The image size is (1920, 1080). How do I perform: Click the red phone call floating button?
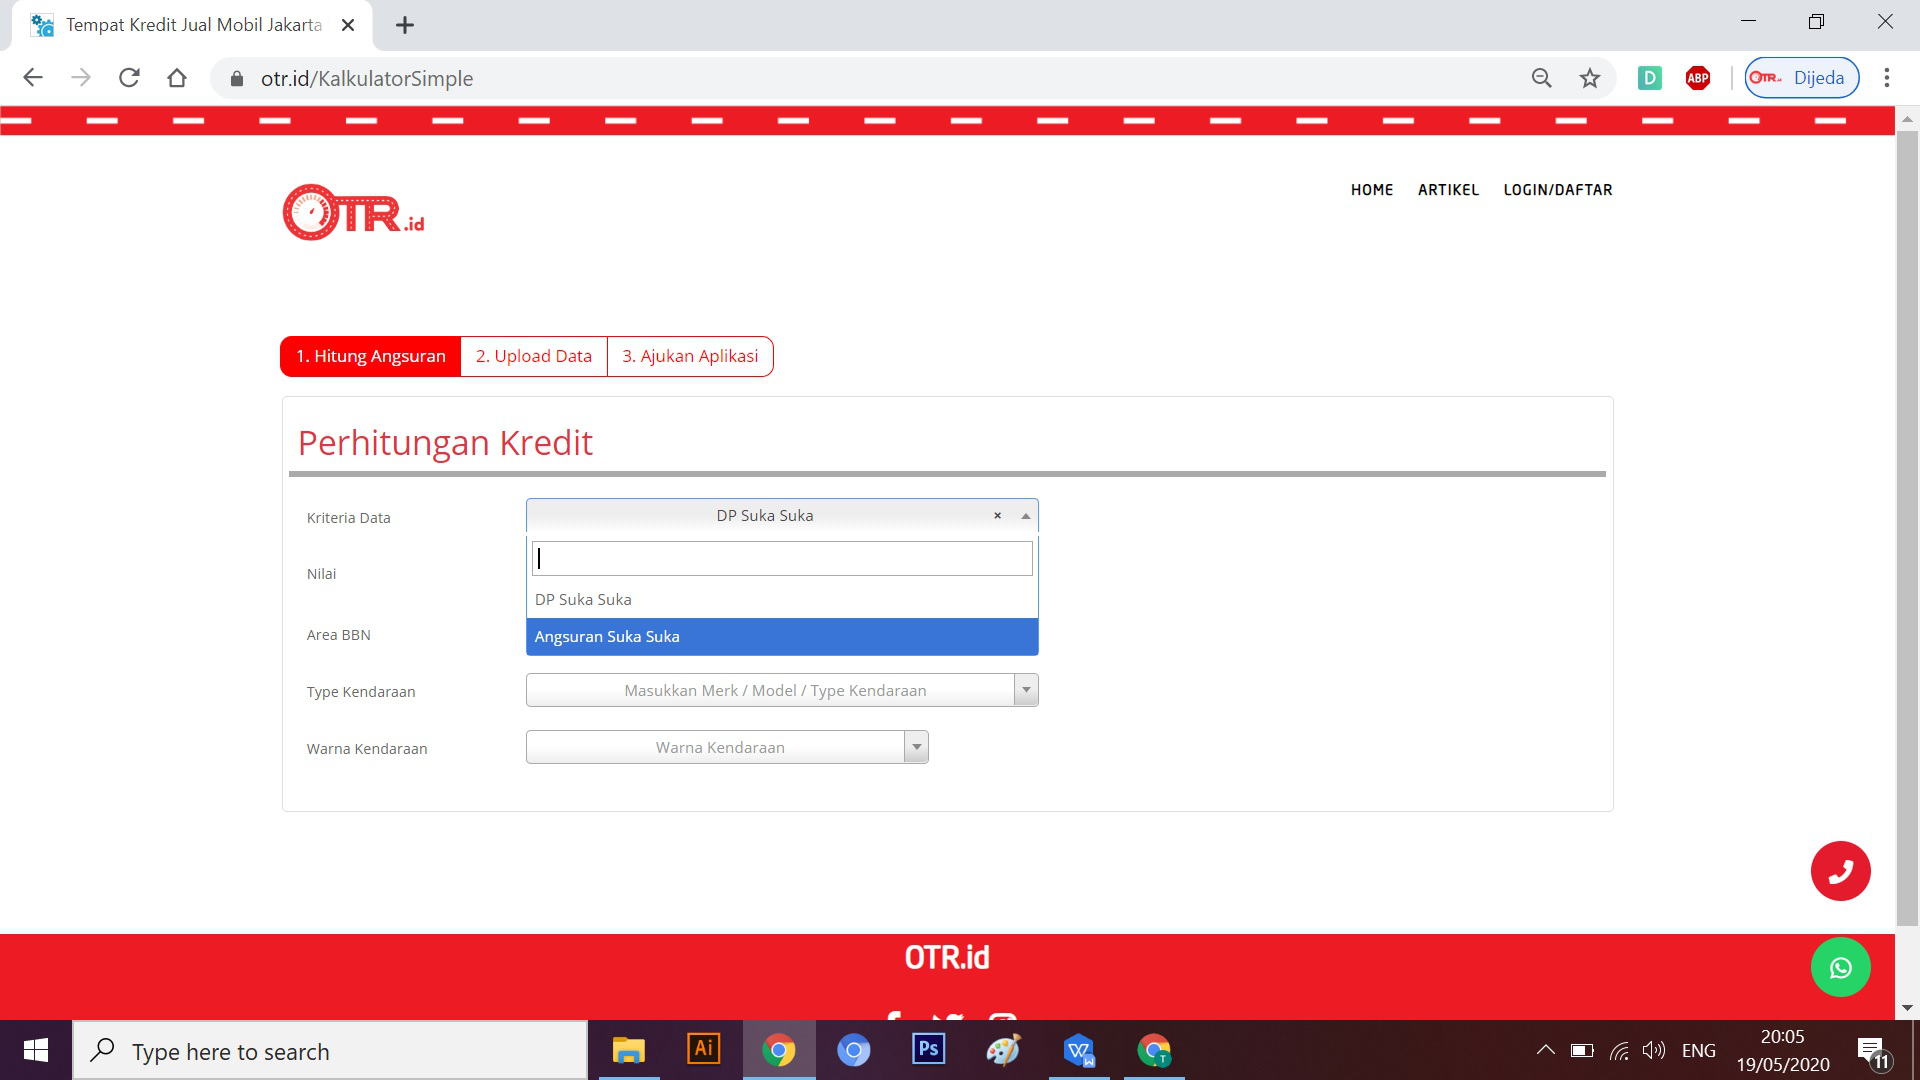(x=1840, y=871)
